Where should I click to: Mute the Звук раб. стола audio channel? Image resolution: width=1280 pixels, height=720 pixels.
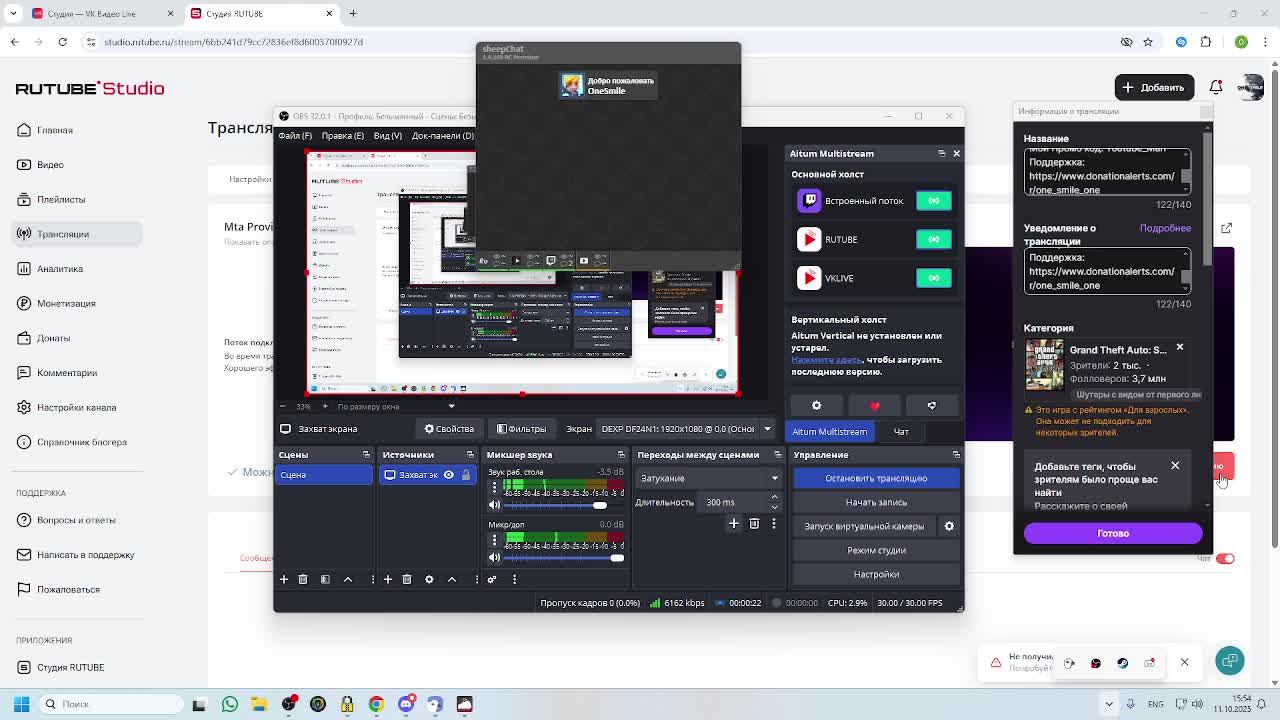[x=494, y=505]
